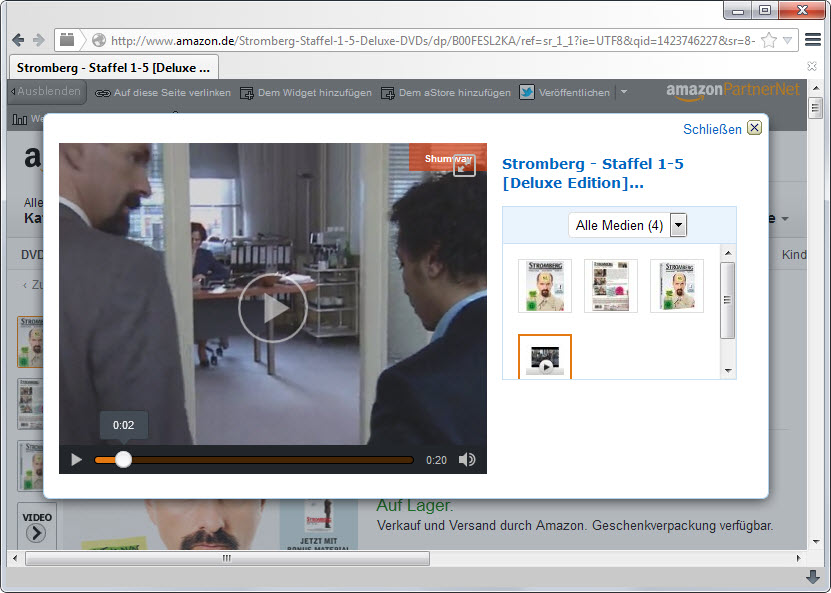The height and width of the screenshot is (593, 831).
Task: Mute the video with the speaker icon
Action: click(x=467, y=459)
